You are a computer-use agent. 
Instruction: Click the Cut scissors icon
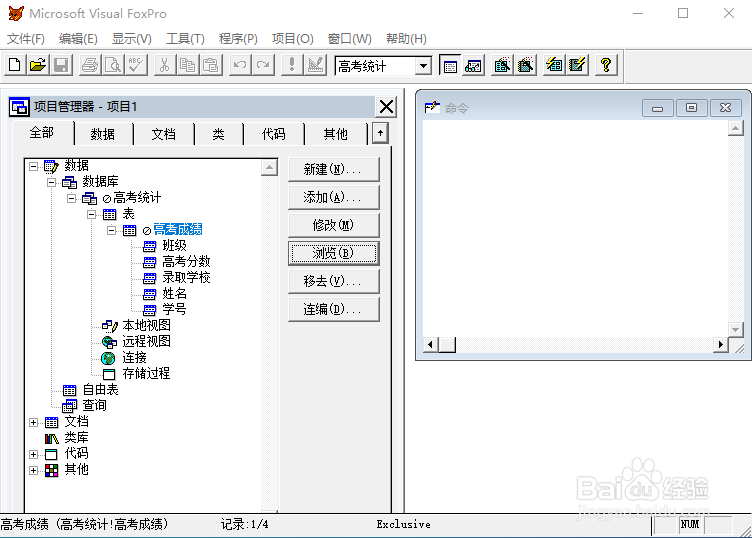(164, 65)
